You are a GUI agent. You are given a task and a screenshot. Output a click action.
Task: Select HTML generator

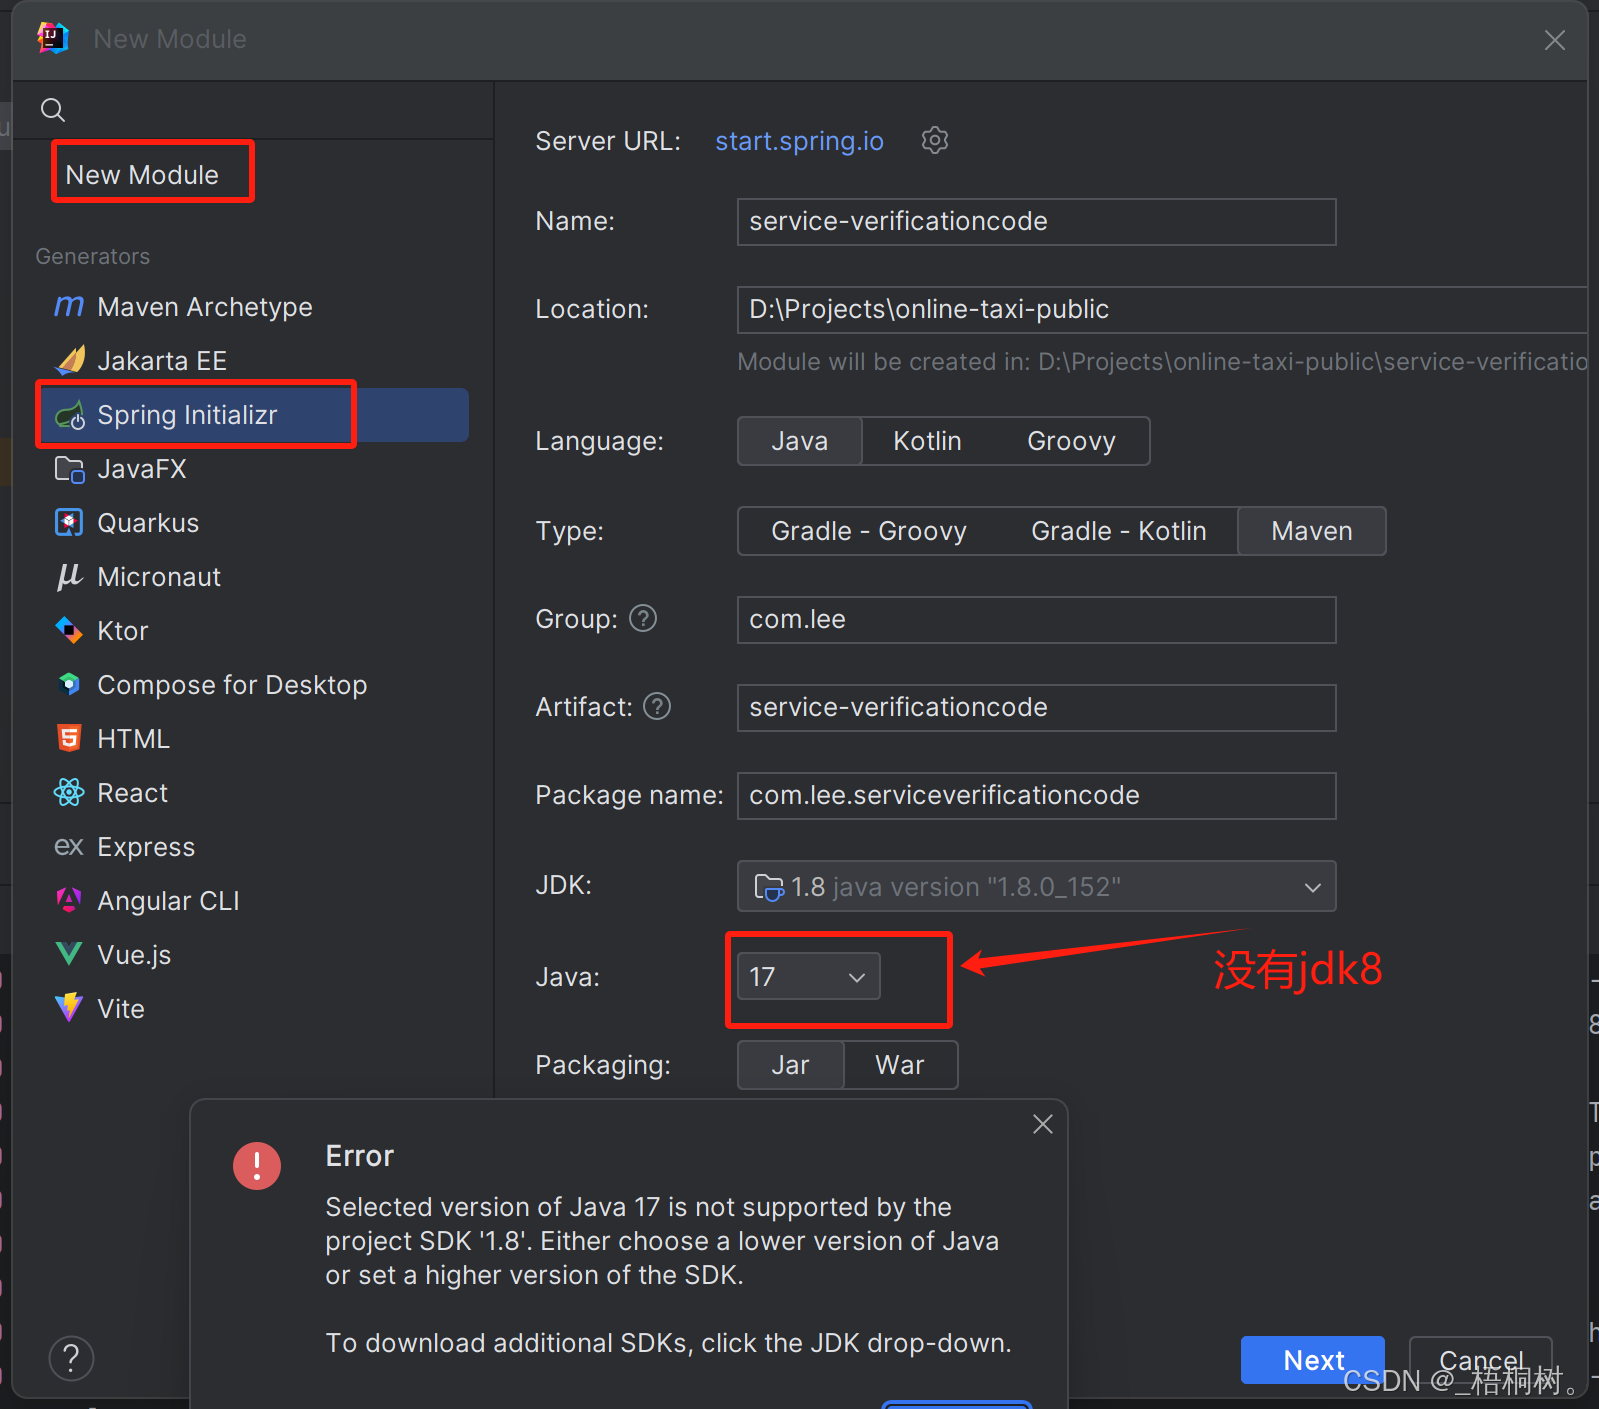pos(252,739)
